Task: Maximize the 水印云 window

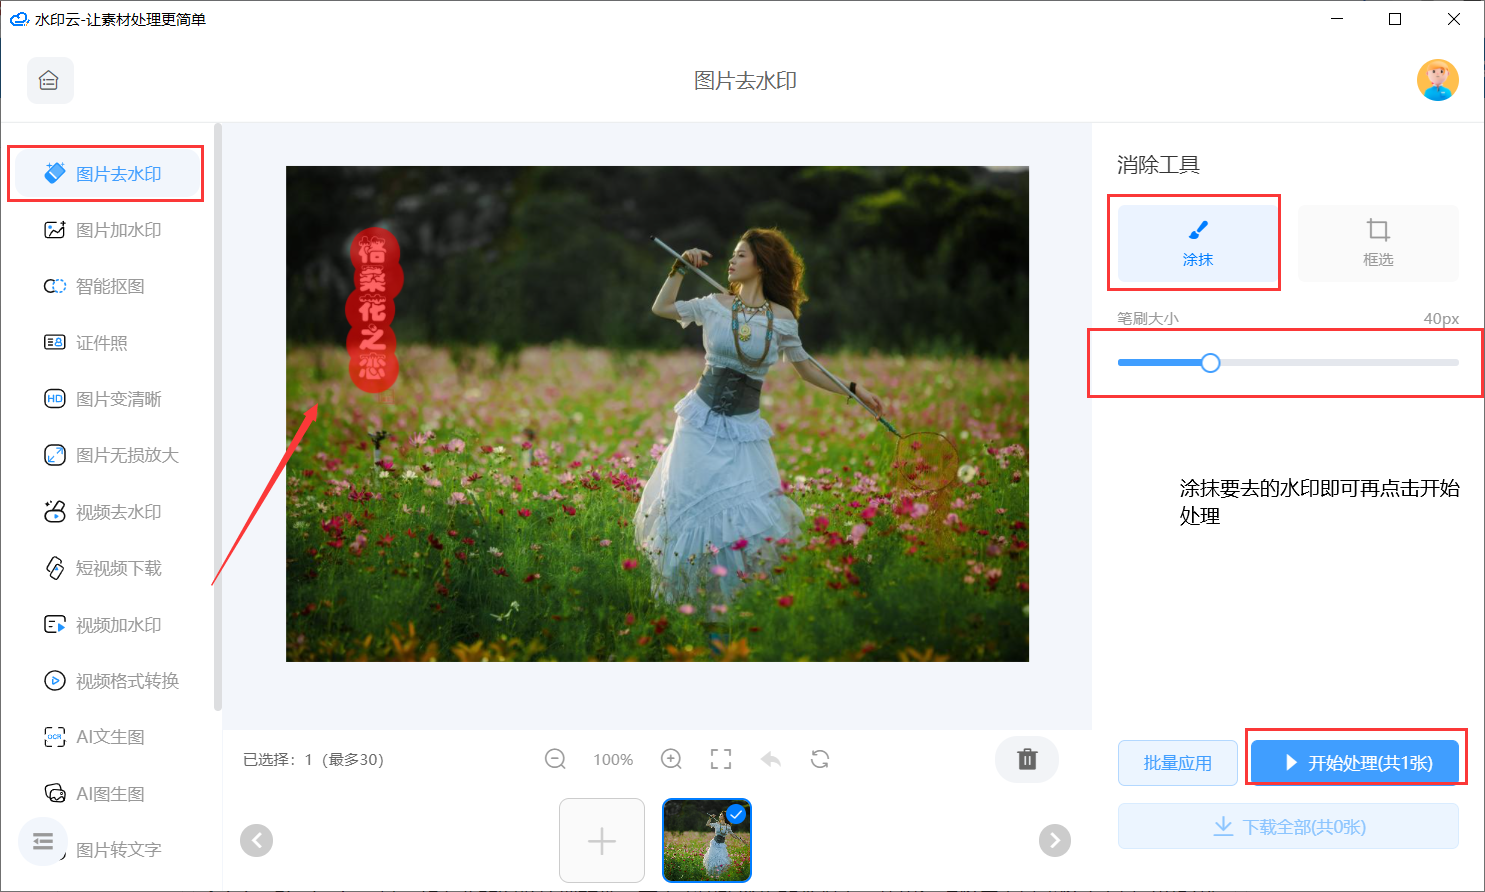Action: pos(1395,19)
